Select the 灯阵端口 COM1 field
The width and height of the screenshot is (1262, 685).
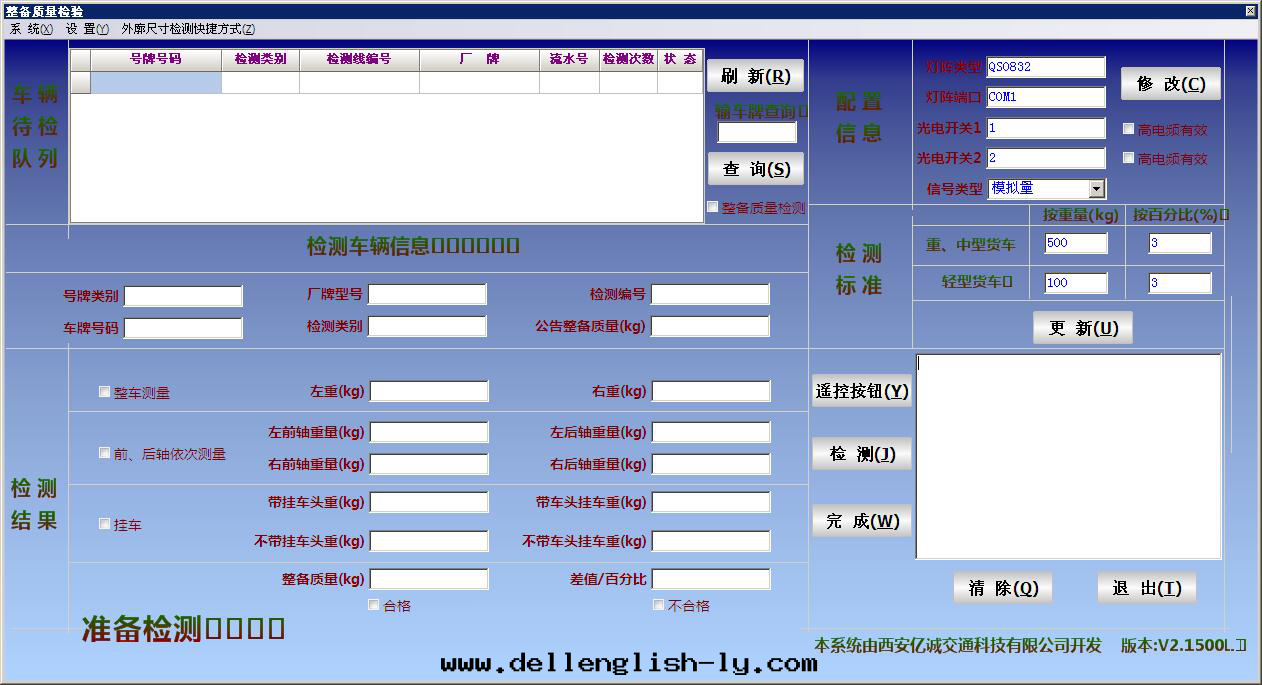tap(1045, 97)
